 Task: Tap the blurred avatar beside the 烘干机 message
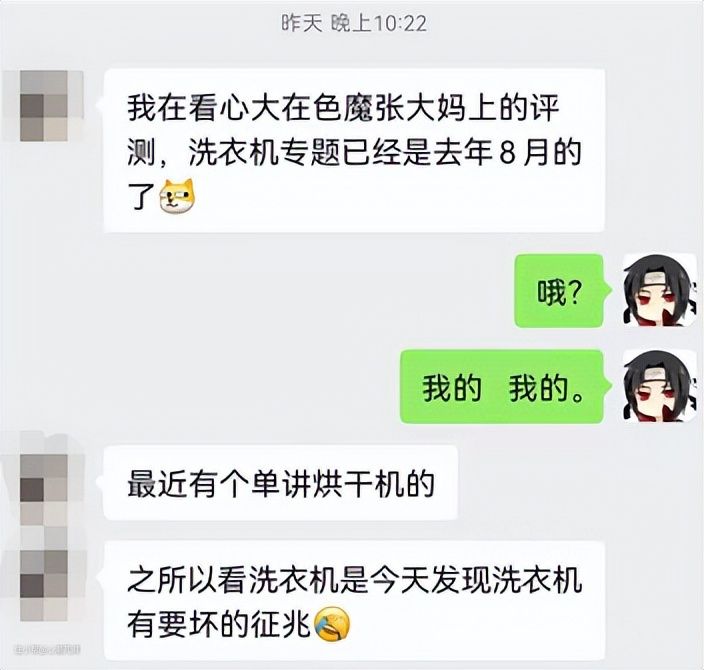tap(44, 489)
